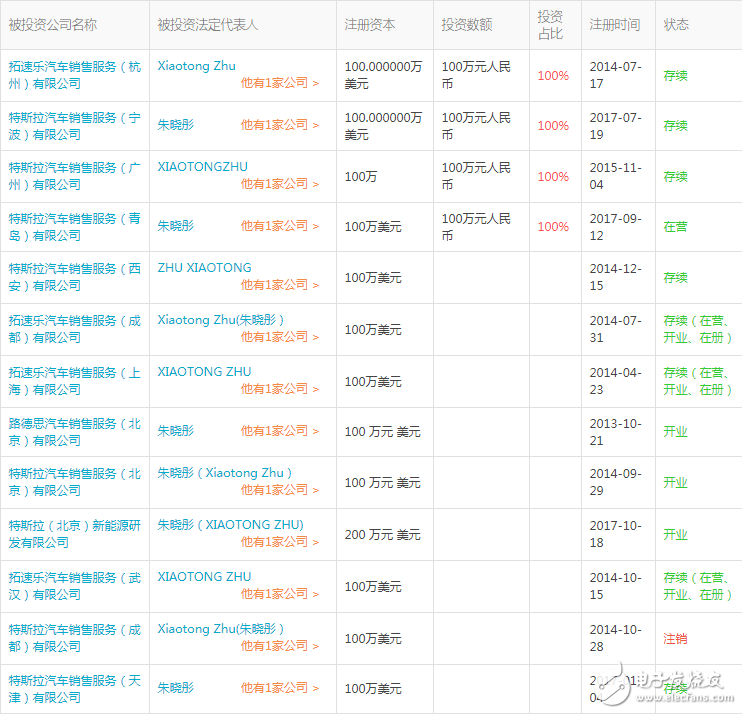Open 特斯拉汽车销售服务(青岛)有限公司 company link
742x714 pixels.
(75, 227)
